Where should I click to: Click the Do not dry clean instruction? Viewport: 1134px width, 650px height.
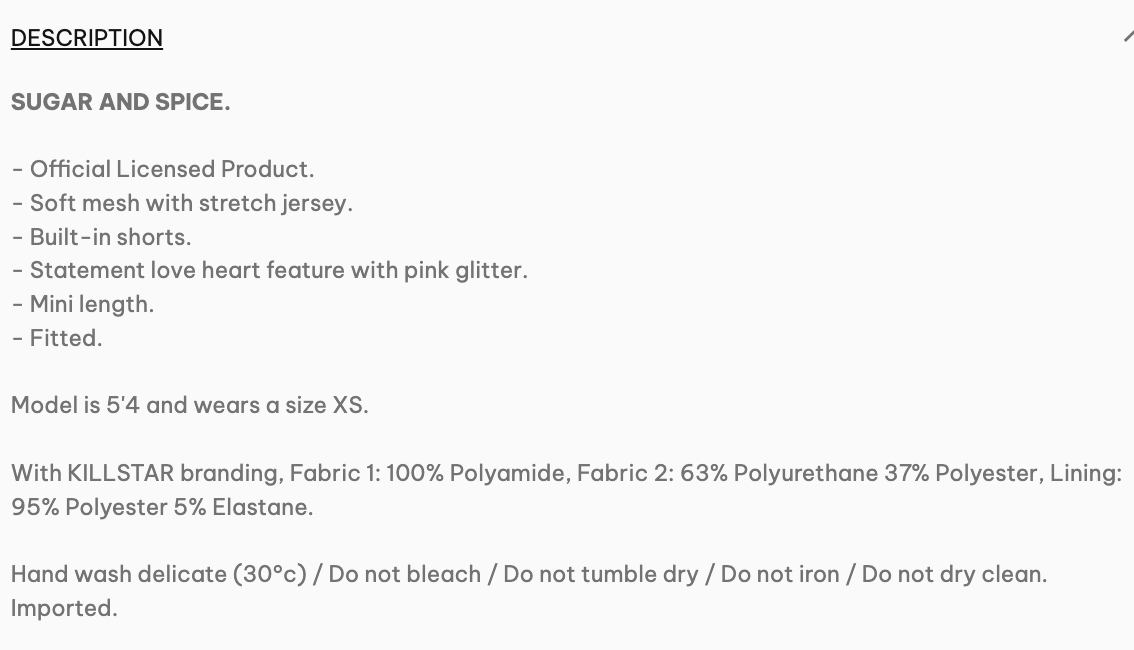click(x=953, y=575)
